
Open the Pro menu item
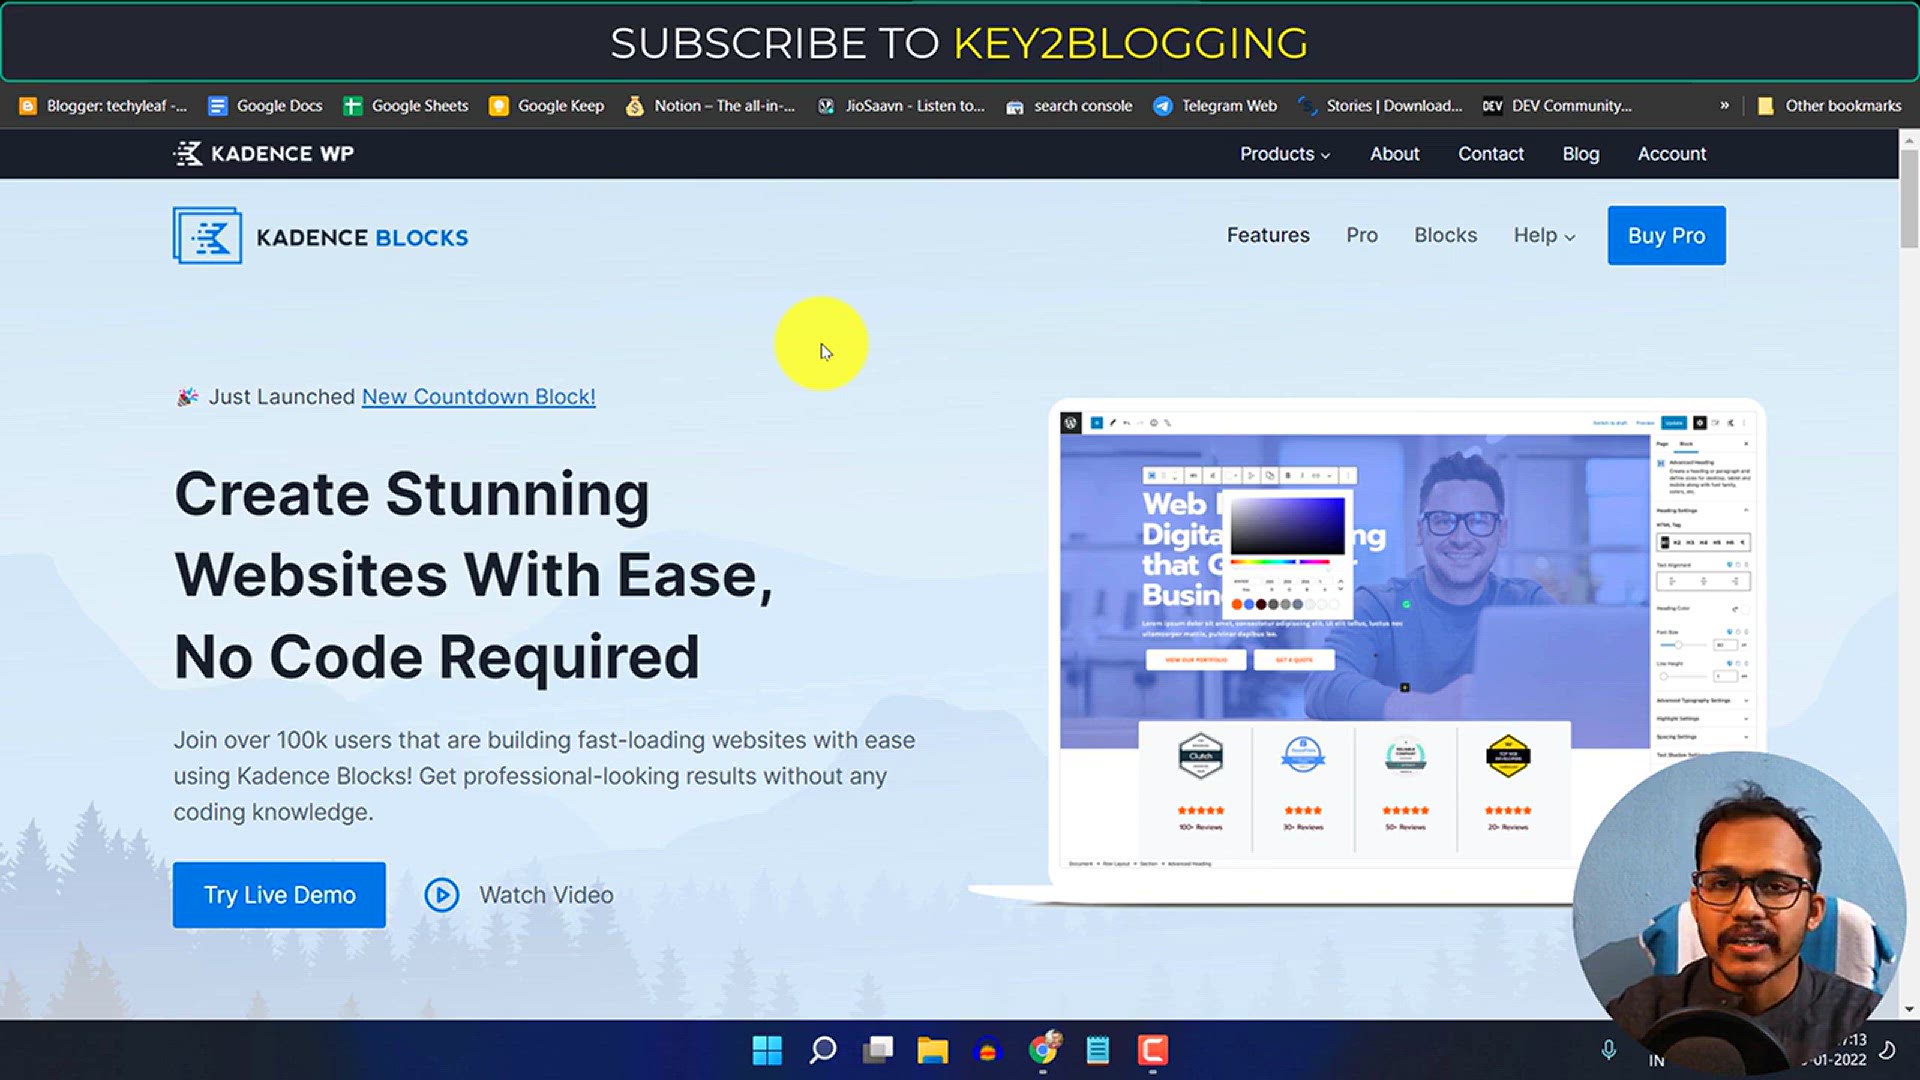coord(1361,235)
